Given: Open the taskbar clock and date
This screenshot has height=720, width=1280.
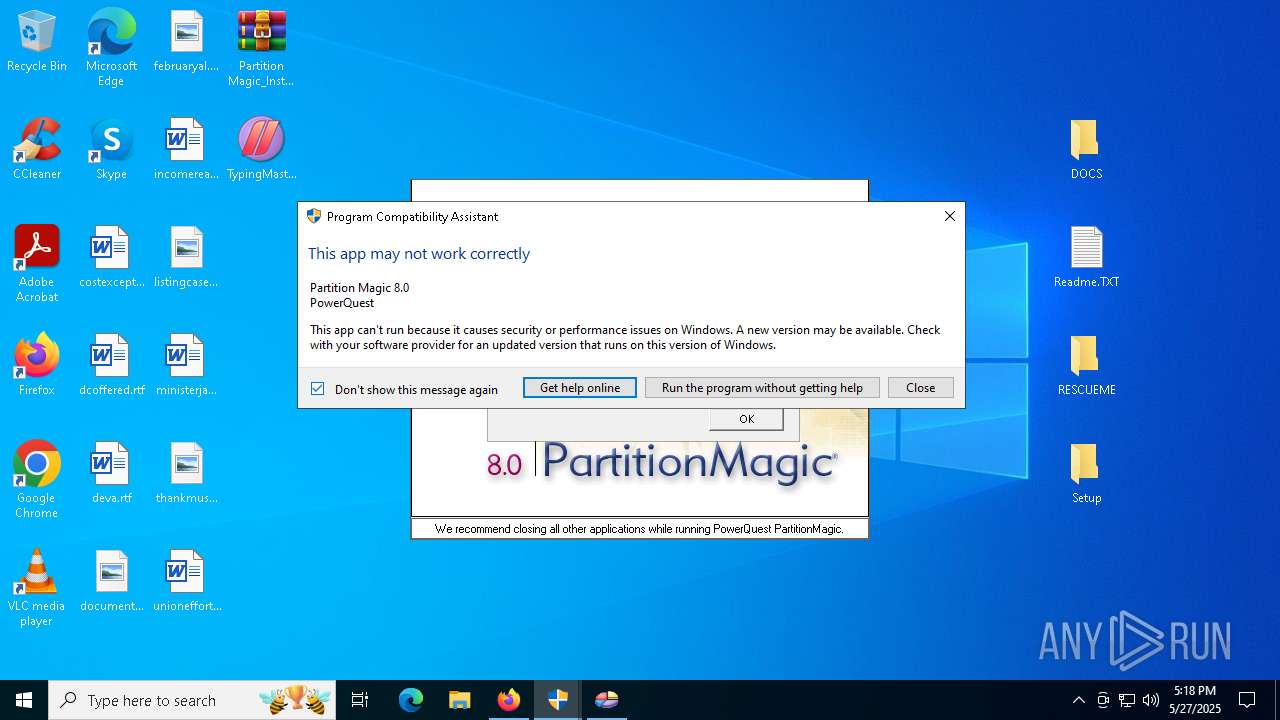Looking at the screenshot, I should click(x=1195, y=700).
